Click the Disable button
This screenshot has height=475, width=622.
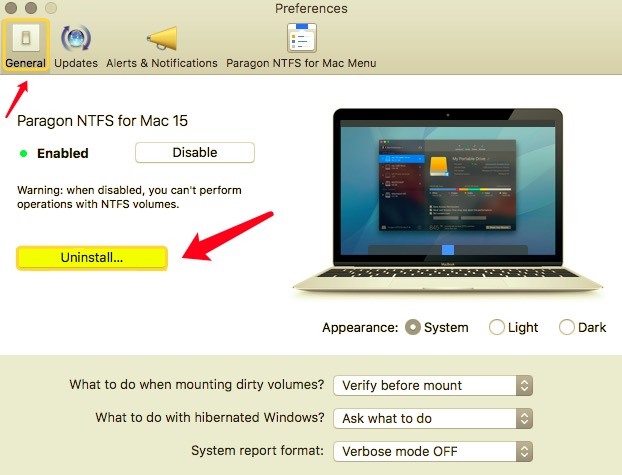[x=195, y=152]
